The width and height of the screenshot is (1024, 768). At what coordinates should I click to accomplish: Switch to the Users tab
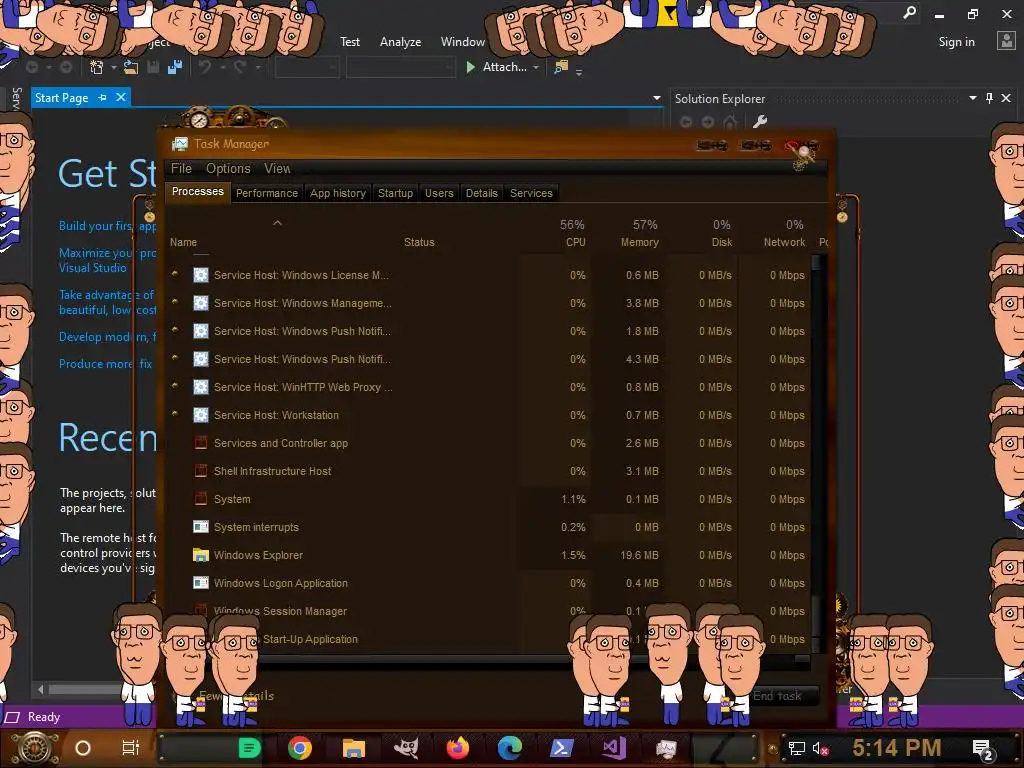(x=439, y=193)
